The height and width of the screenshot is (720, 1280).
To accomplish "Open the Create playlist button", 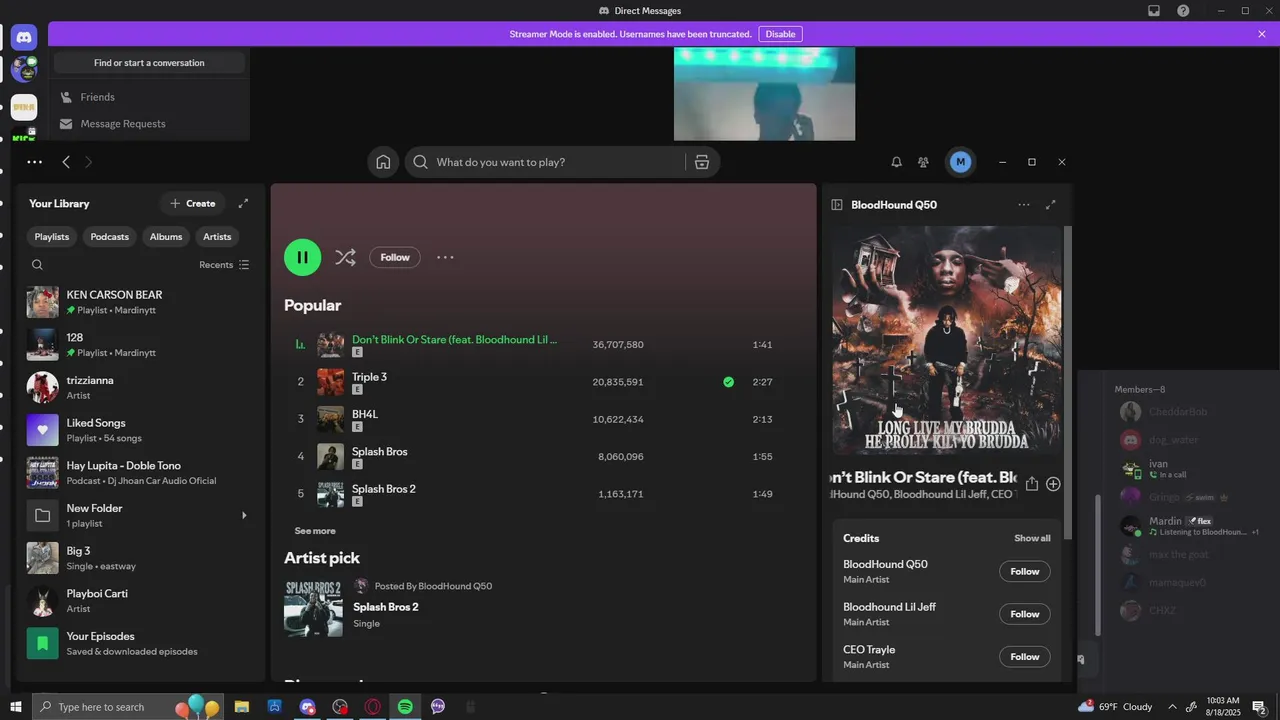I will [x=192, y=203].
